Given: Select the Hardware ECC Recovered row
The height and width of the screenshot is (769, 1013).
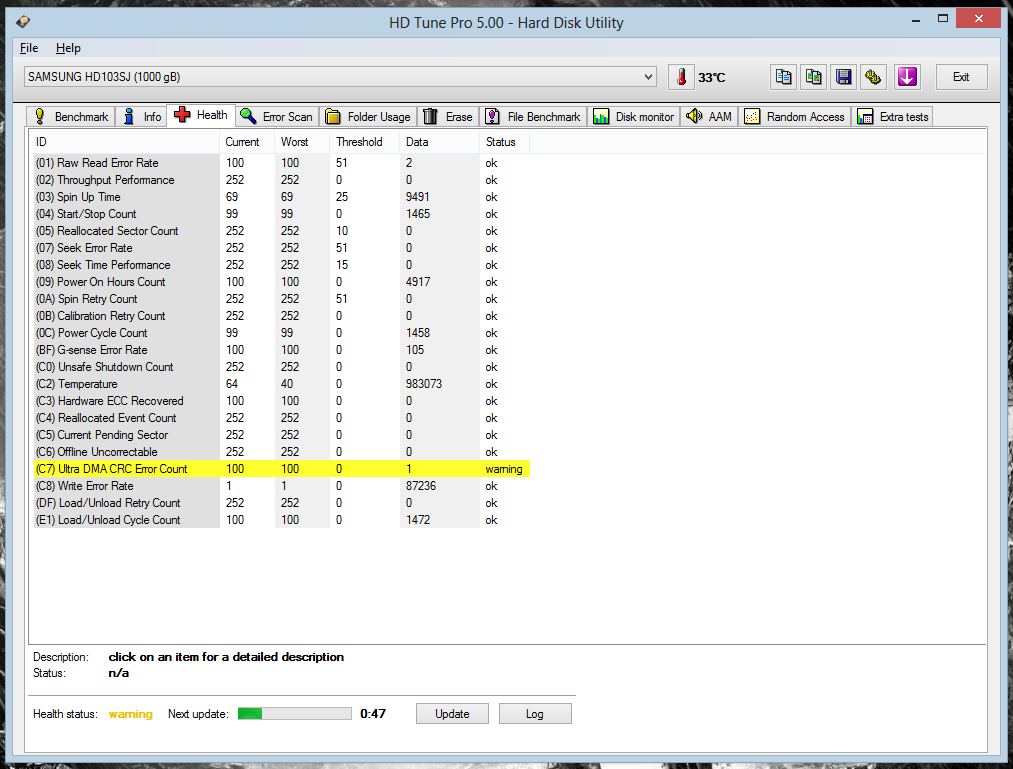Looking at the screenshot, I should [x=282, y=401].
